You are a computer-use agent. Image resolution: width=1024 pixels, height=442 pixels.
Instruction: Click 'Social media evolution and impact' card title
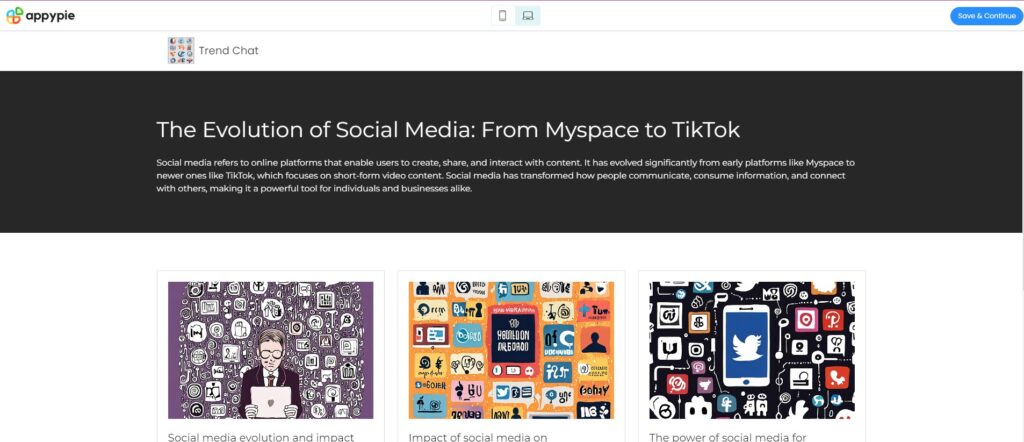(x=261, y=436)
